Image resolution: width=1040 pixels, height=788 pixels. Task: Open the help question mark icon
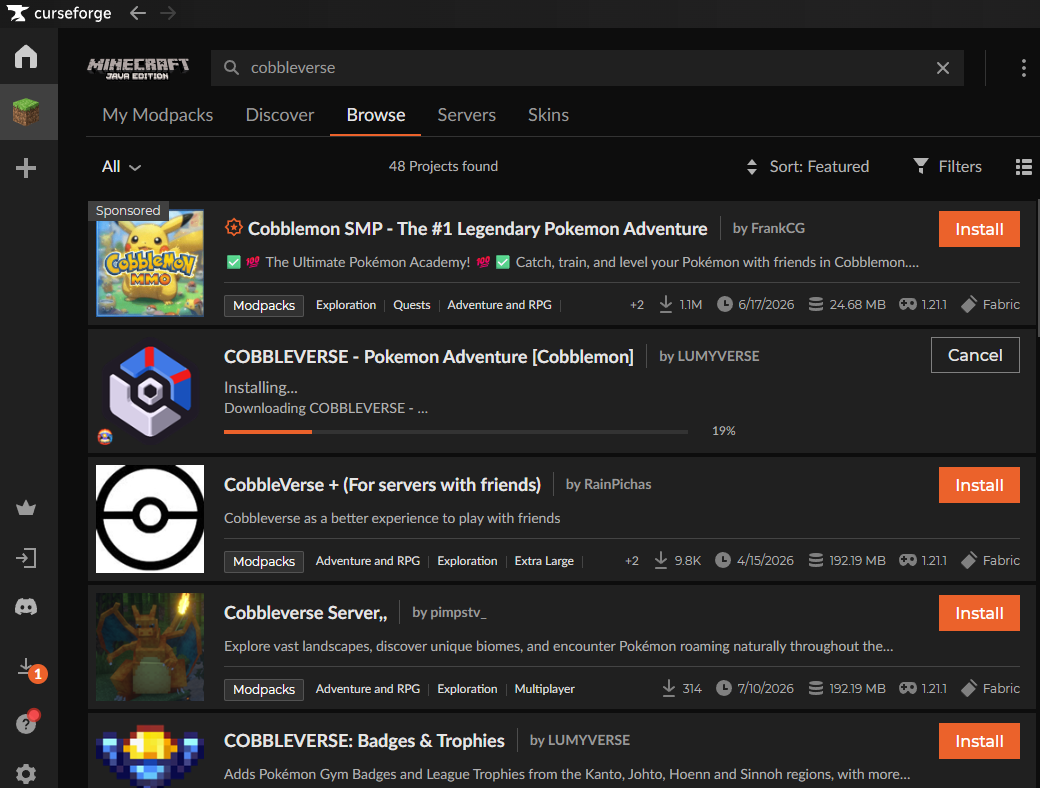click(x=28, y=722)
